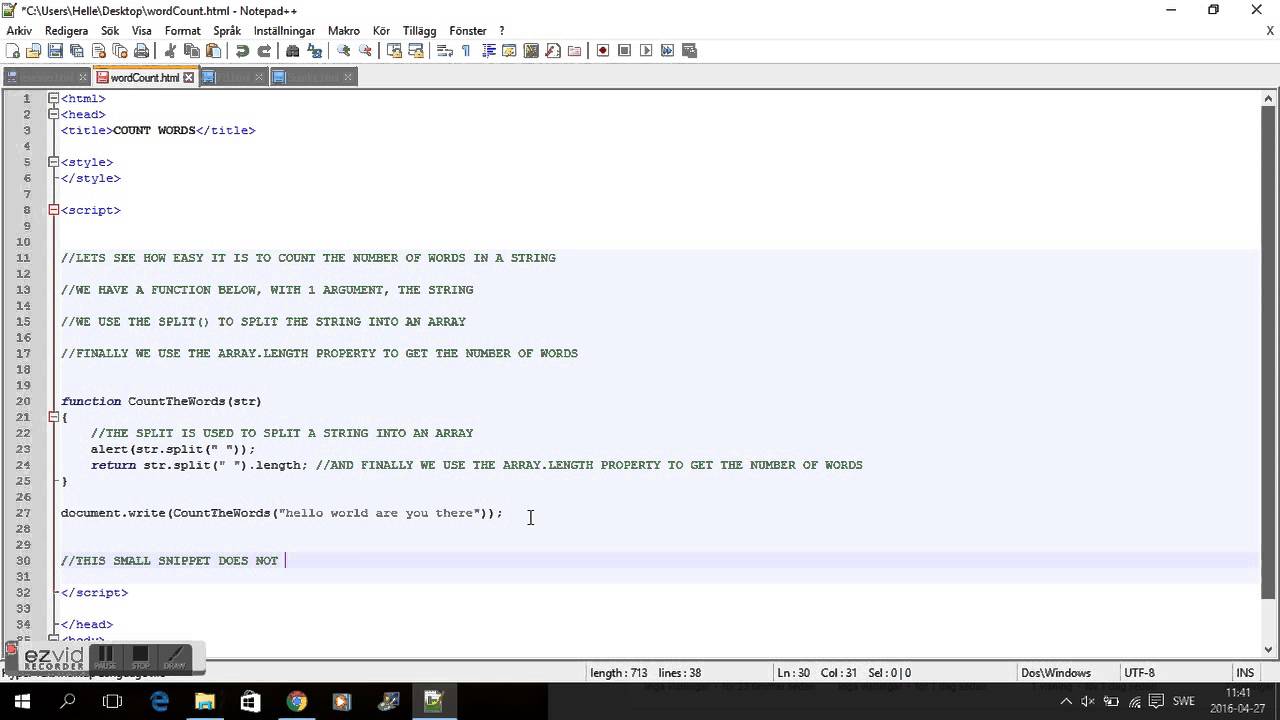
Task: Click the New file toolbar icon
Action: 13,51
